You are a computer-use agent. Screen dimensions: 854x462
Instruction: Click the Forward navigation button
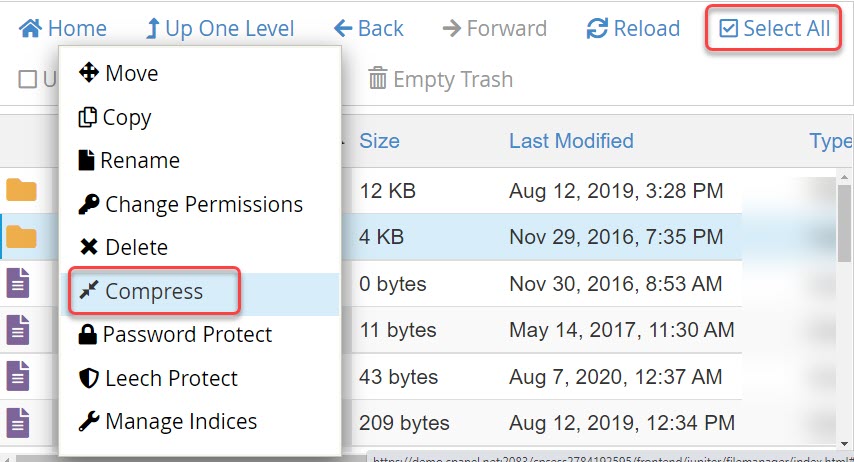[x=495, y=29]
